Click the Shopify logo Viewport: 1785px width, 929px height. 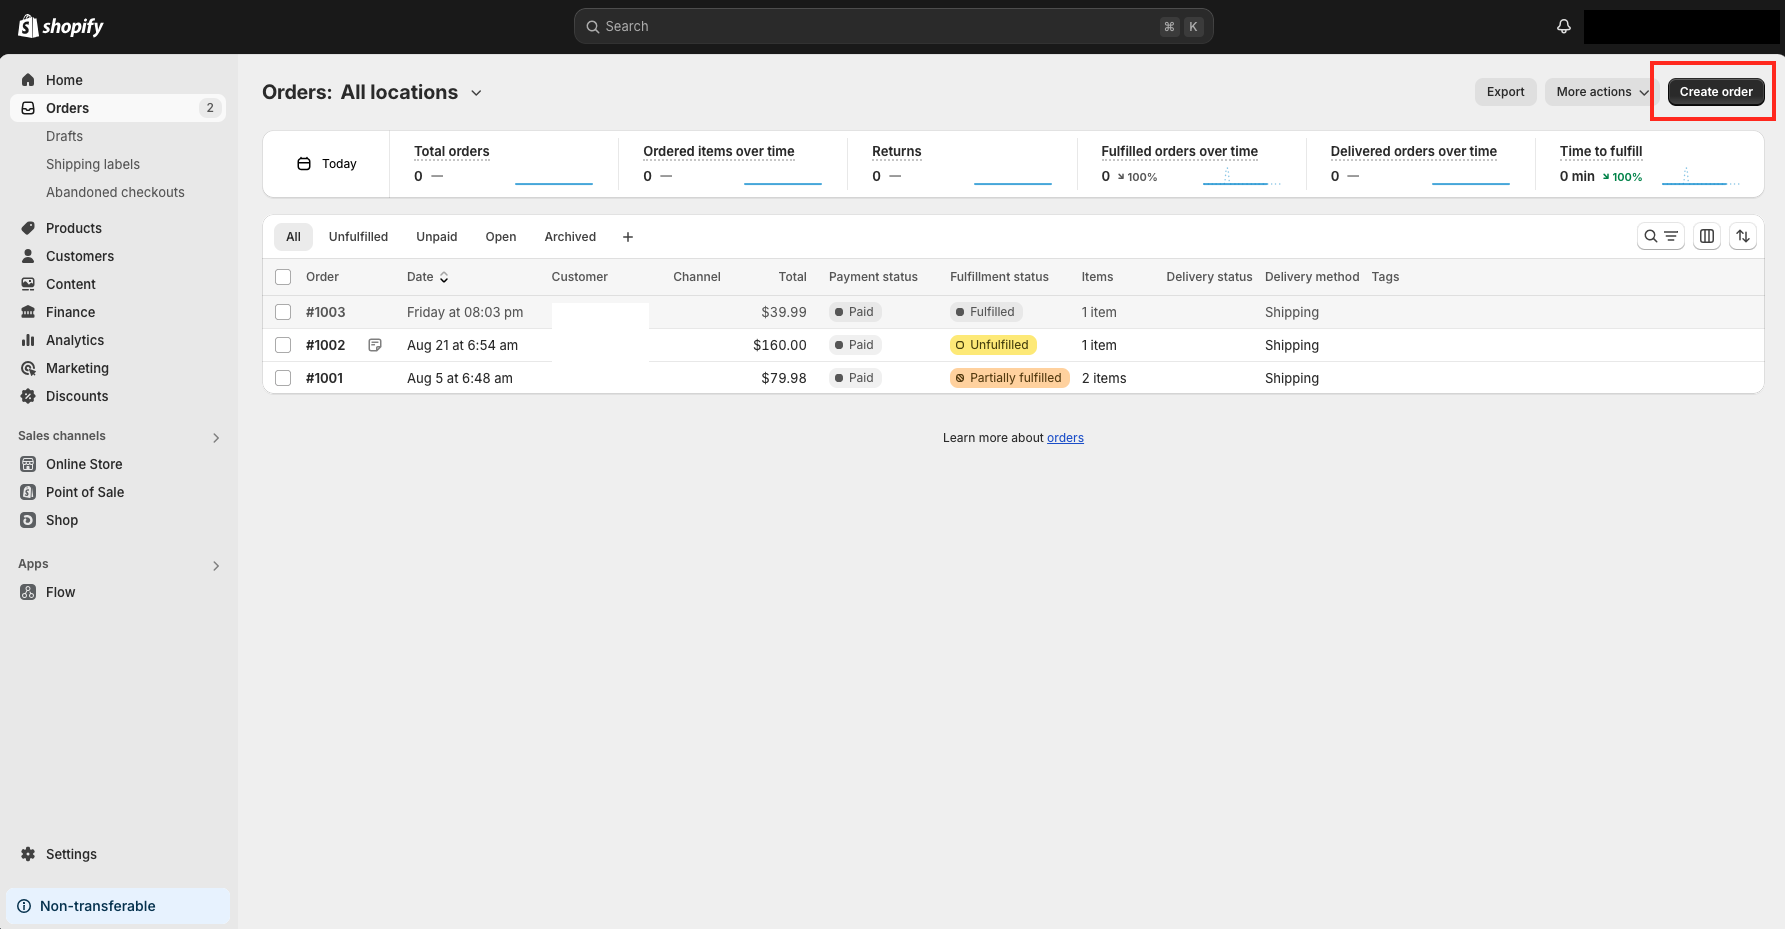pos(61,26)
